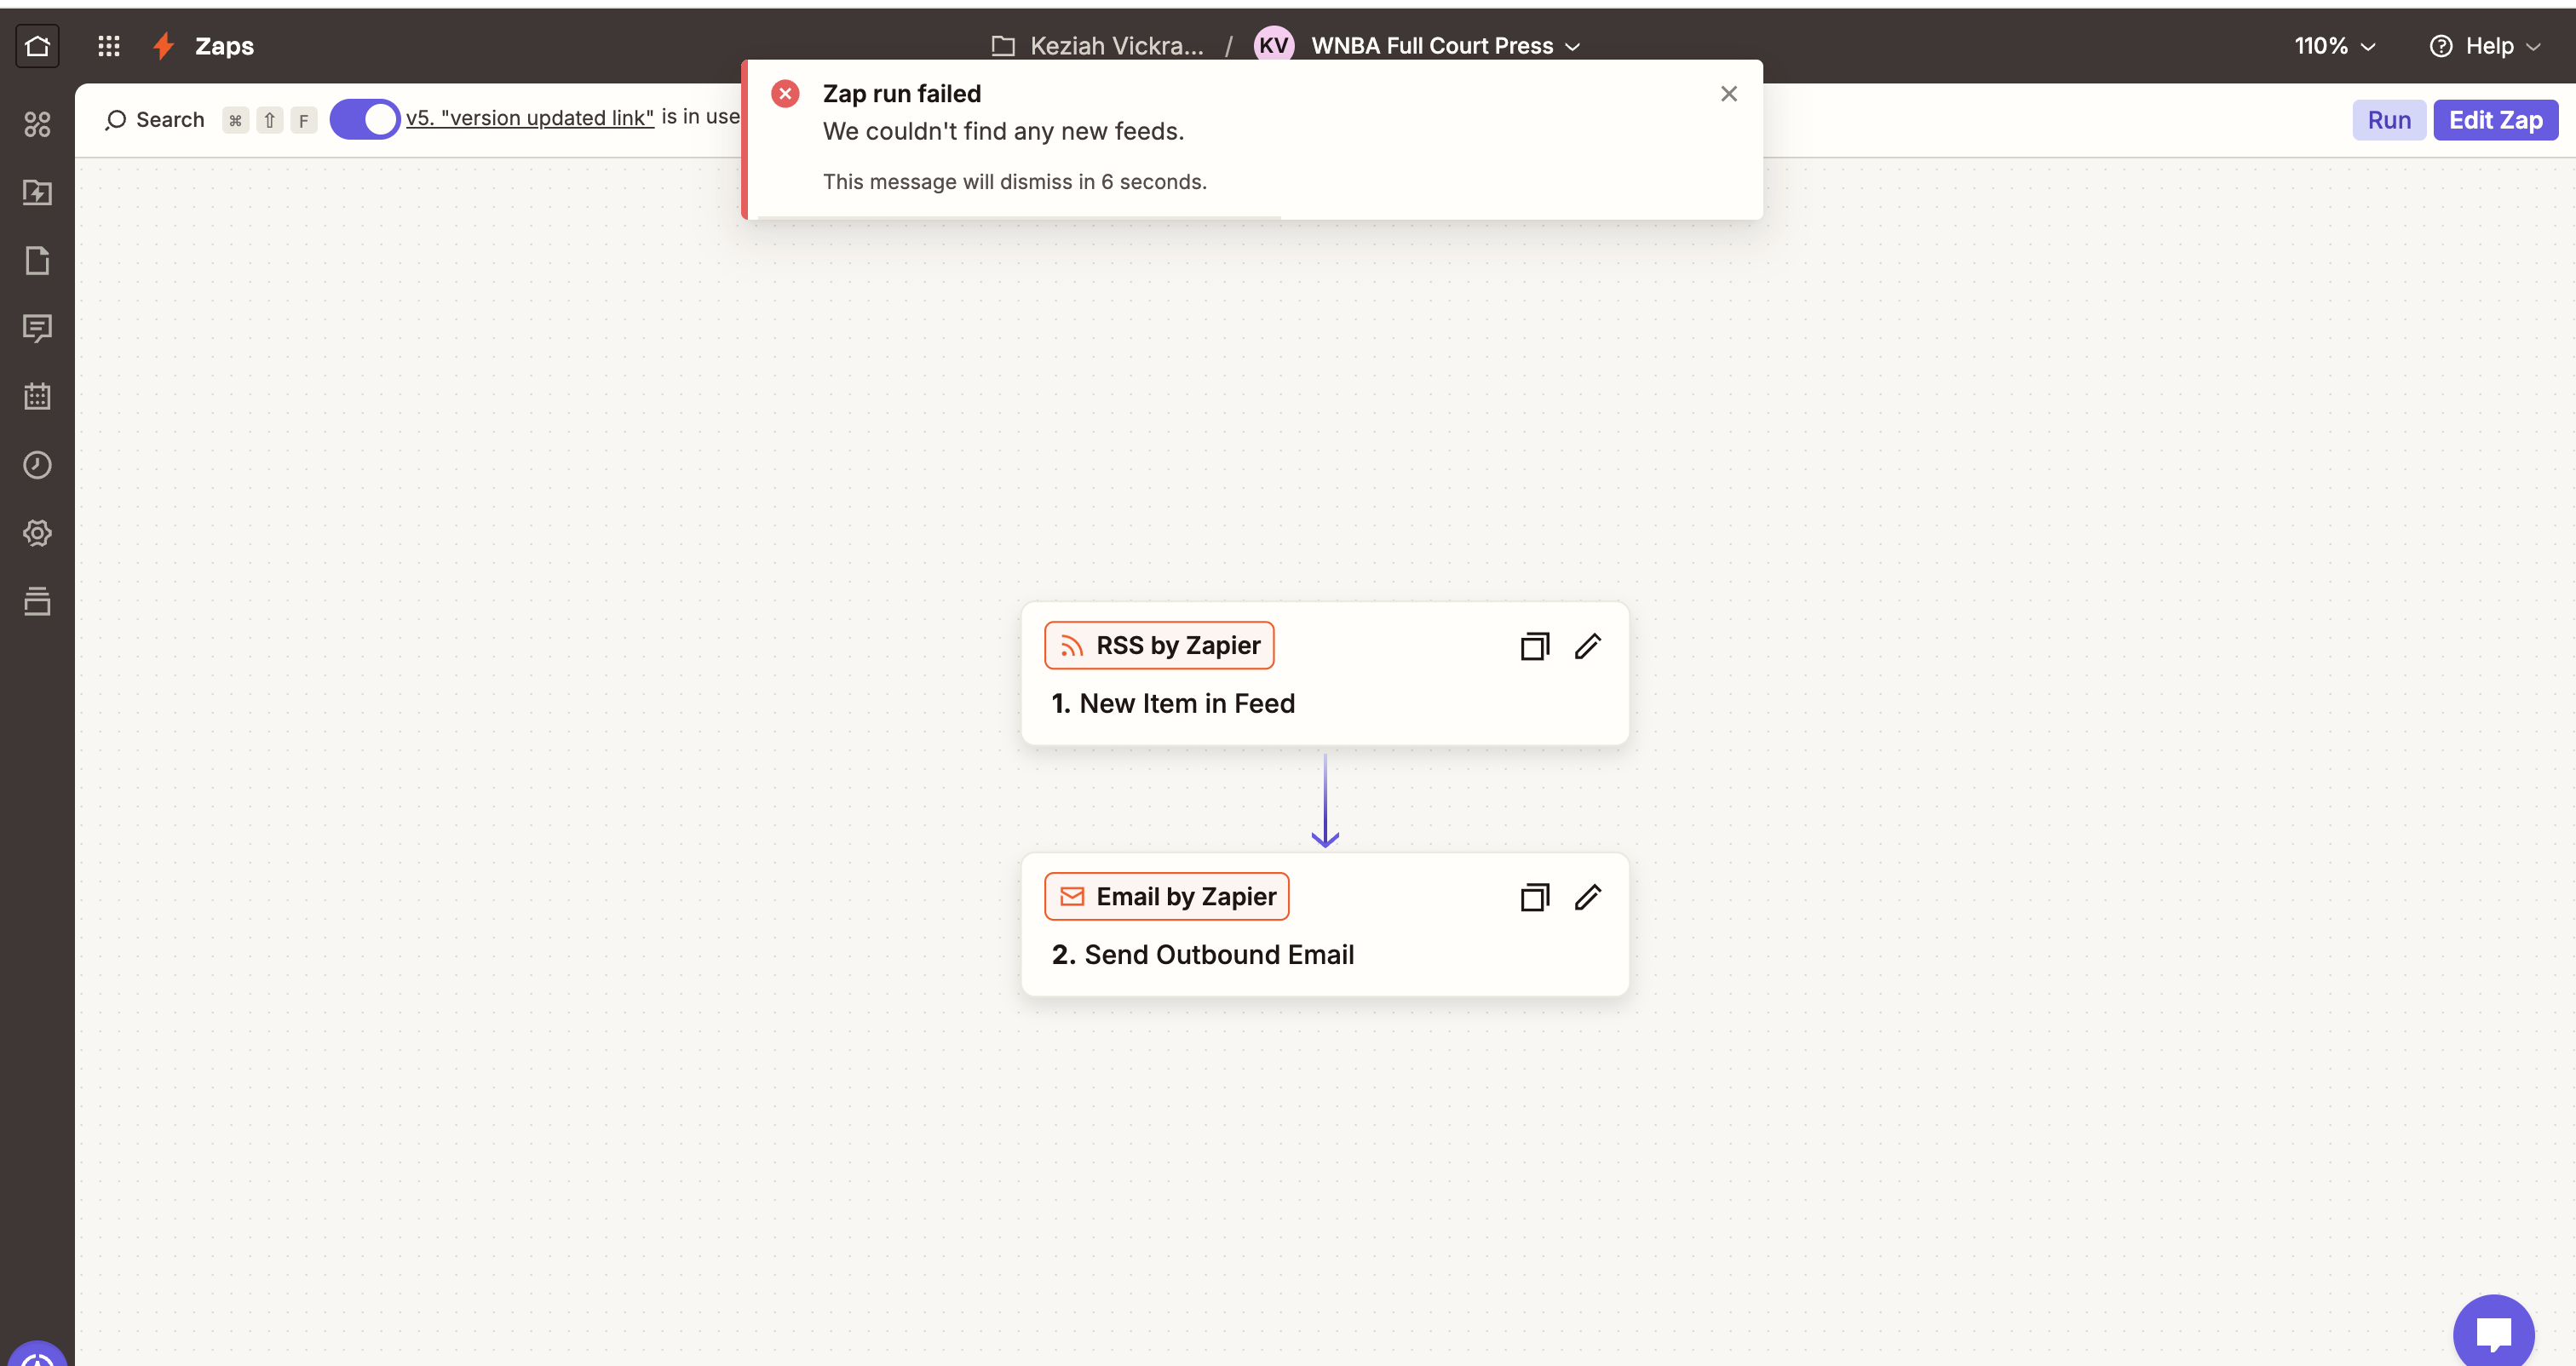Screen dimensions: 2576x1366
Task: Open the Help menu
Action: point(2485,46)
